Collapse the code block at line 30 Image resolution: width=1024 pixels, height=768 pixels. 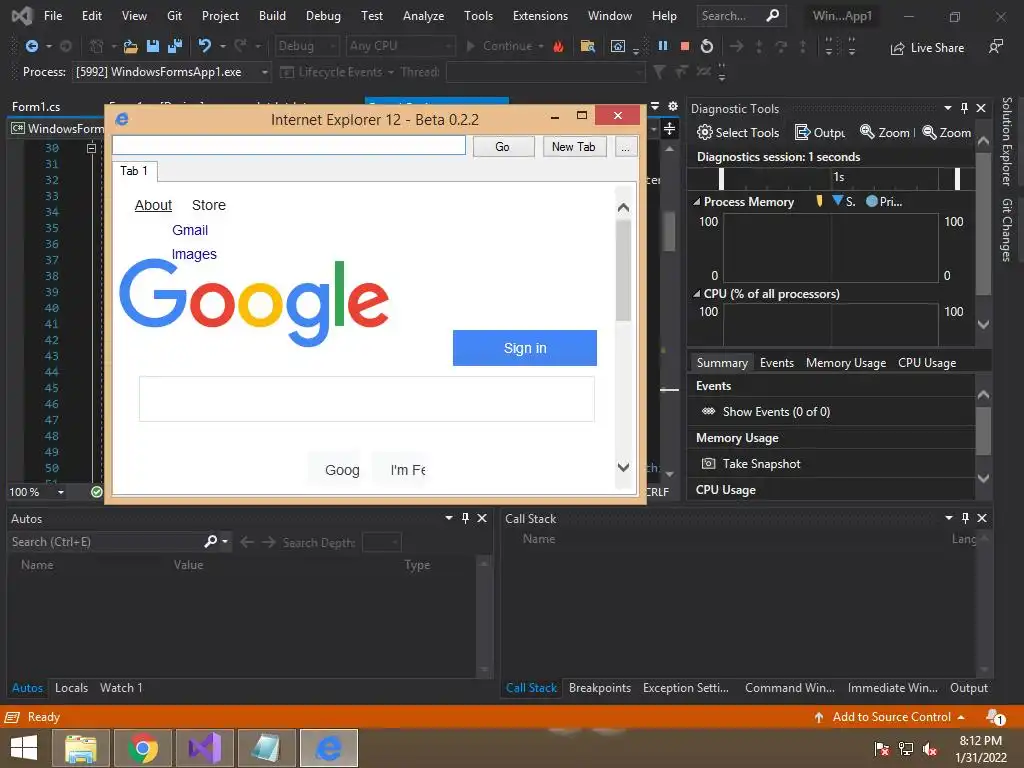[91, 148]
